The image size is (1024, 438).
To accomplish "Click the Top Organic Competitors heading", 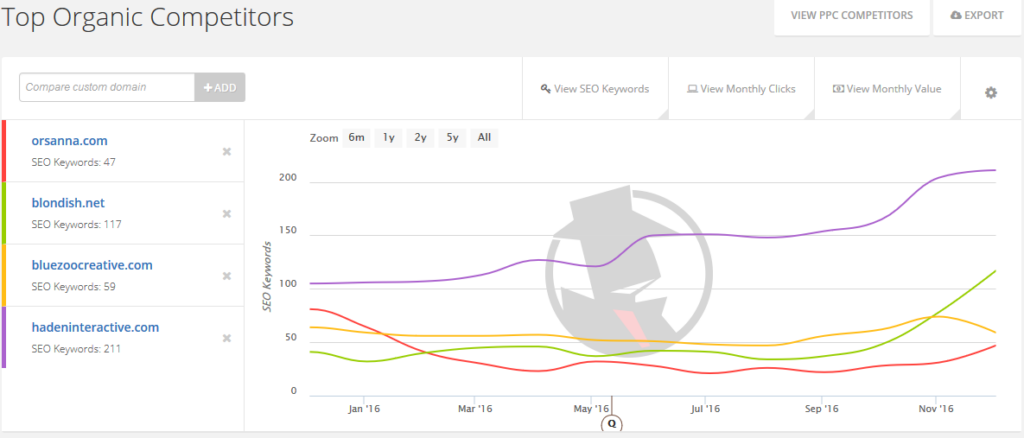I will tap(147, 18).
